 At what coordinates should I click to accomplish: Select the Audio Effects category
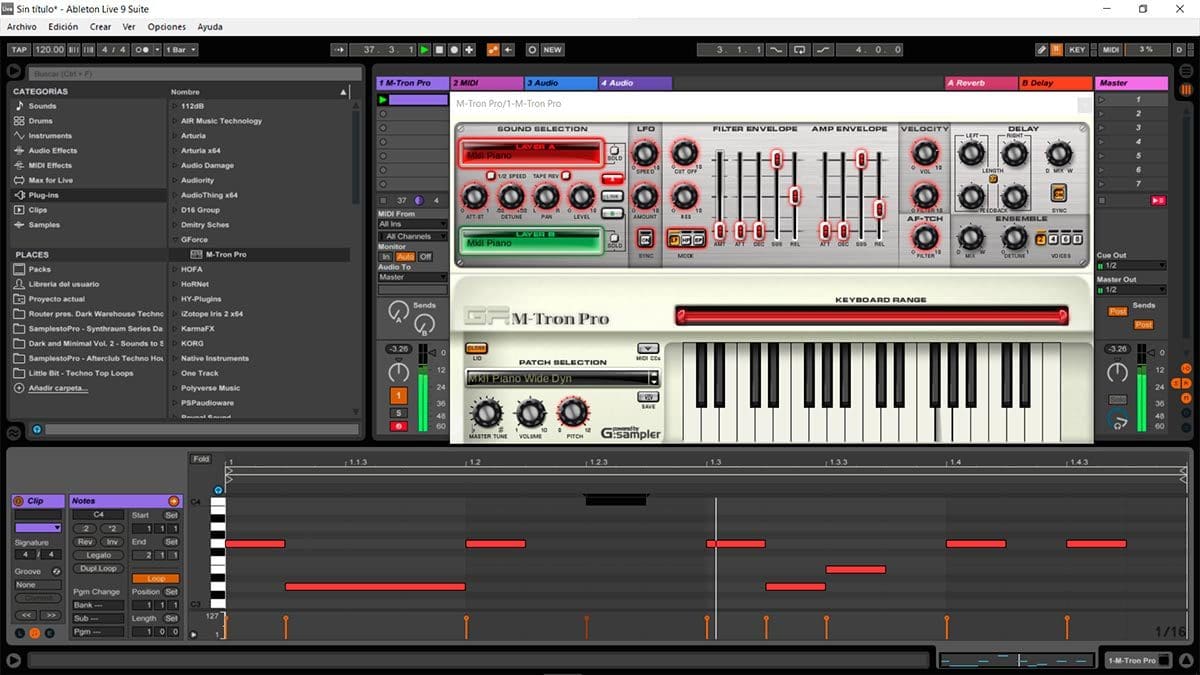point(52,151)
